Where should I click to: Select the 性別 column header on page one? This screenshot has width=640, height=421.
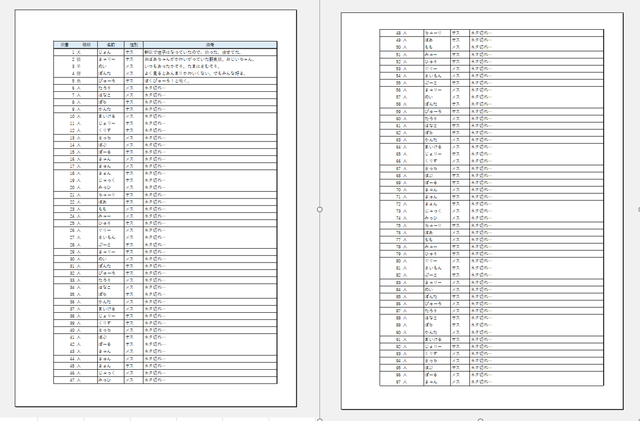(x=132, y=45)
